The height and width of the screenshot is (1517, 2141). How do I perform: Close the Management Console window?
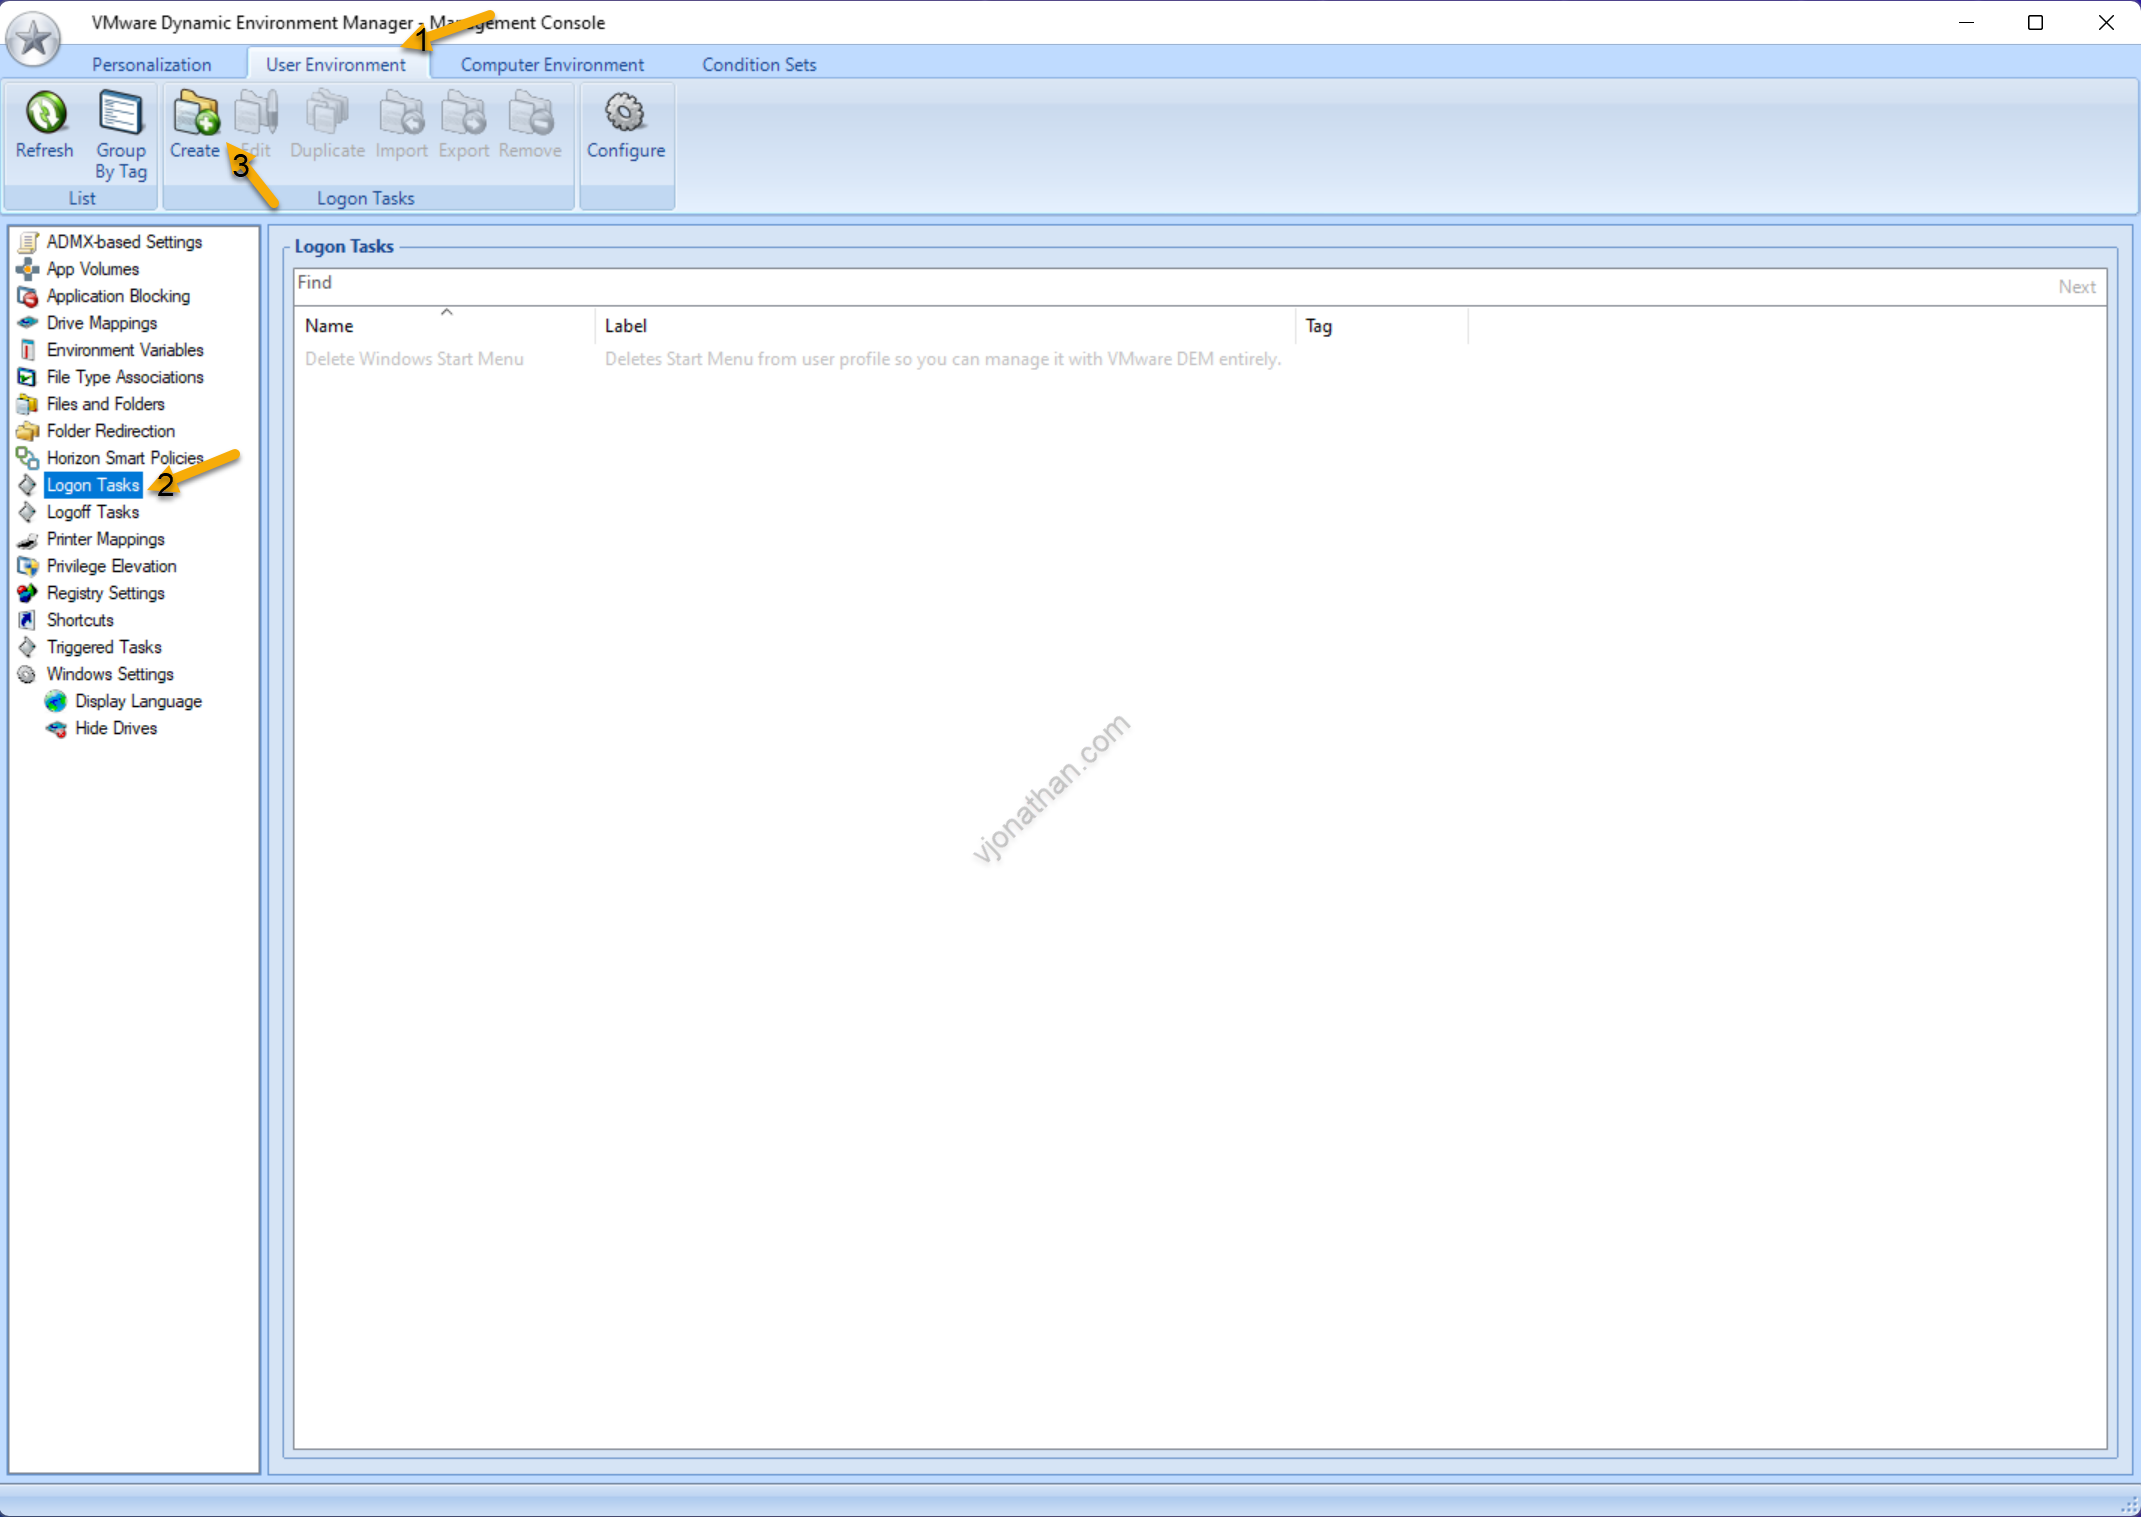tap(2105, 22)
